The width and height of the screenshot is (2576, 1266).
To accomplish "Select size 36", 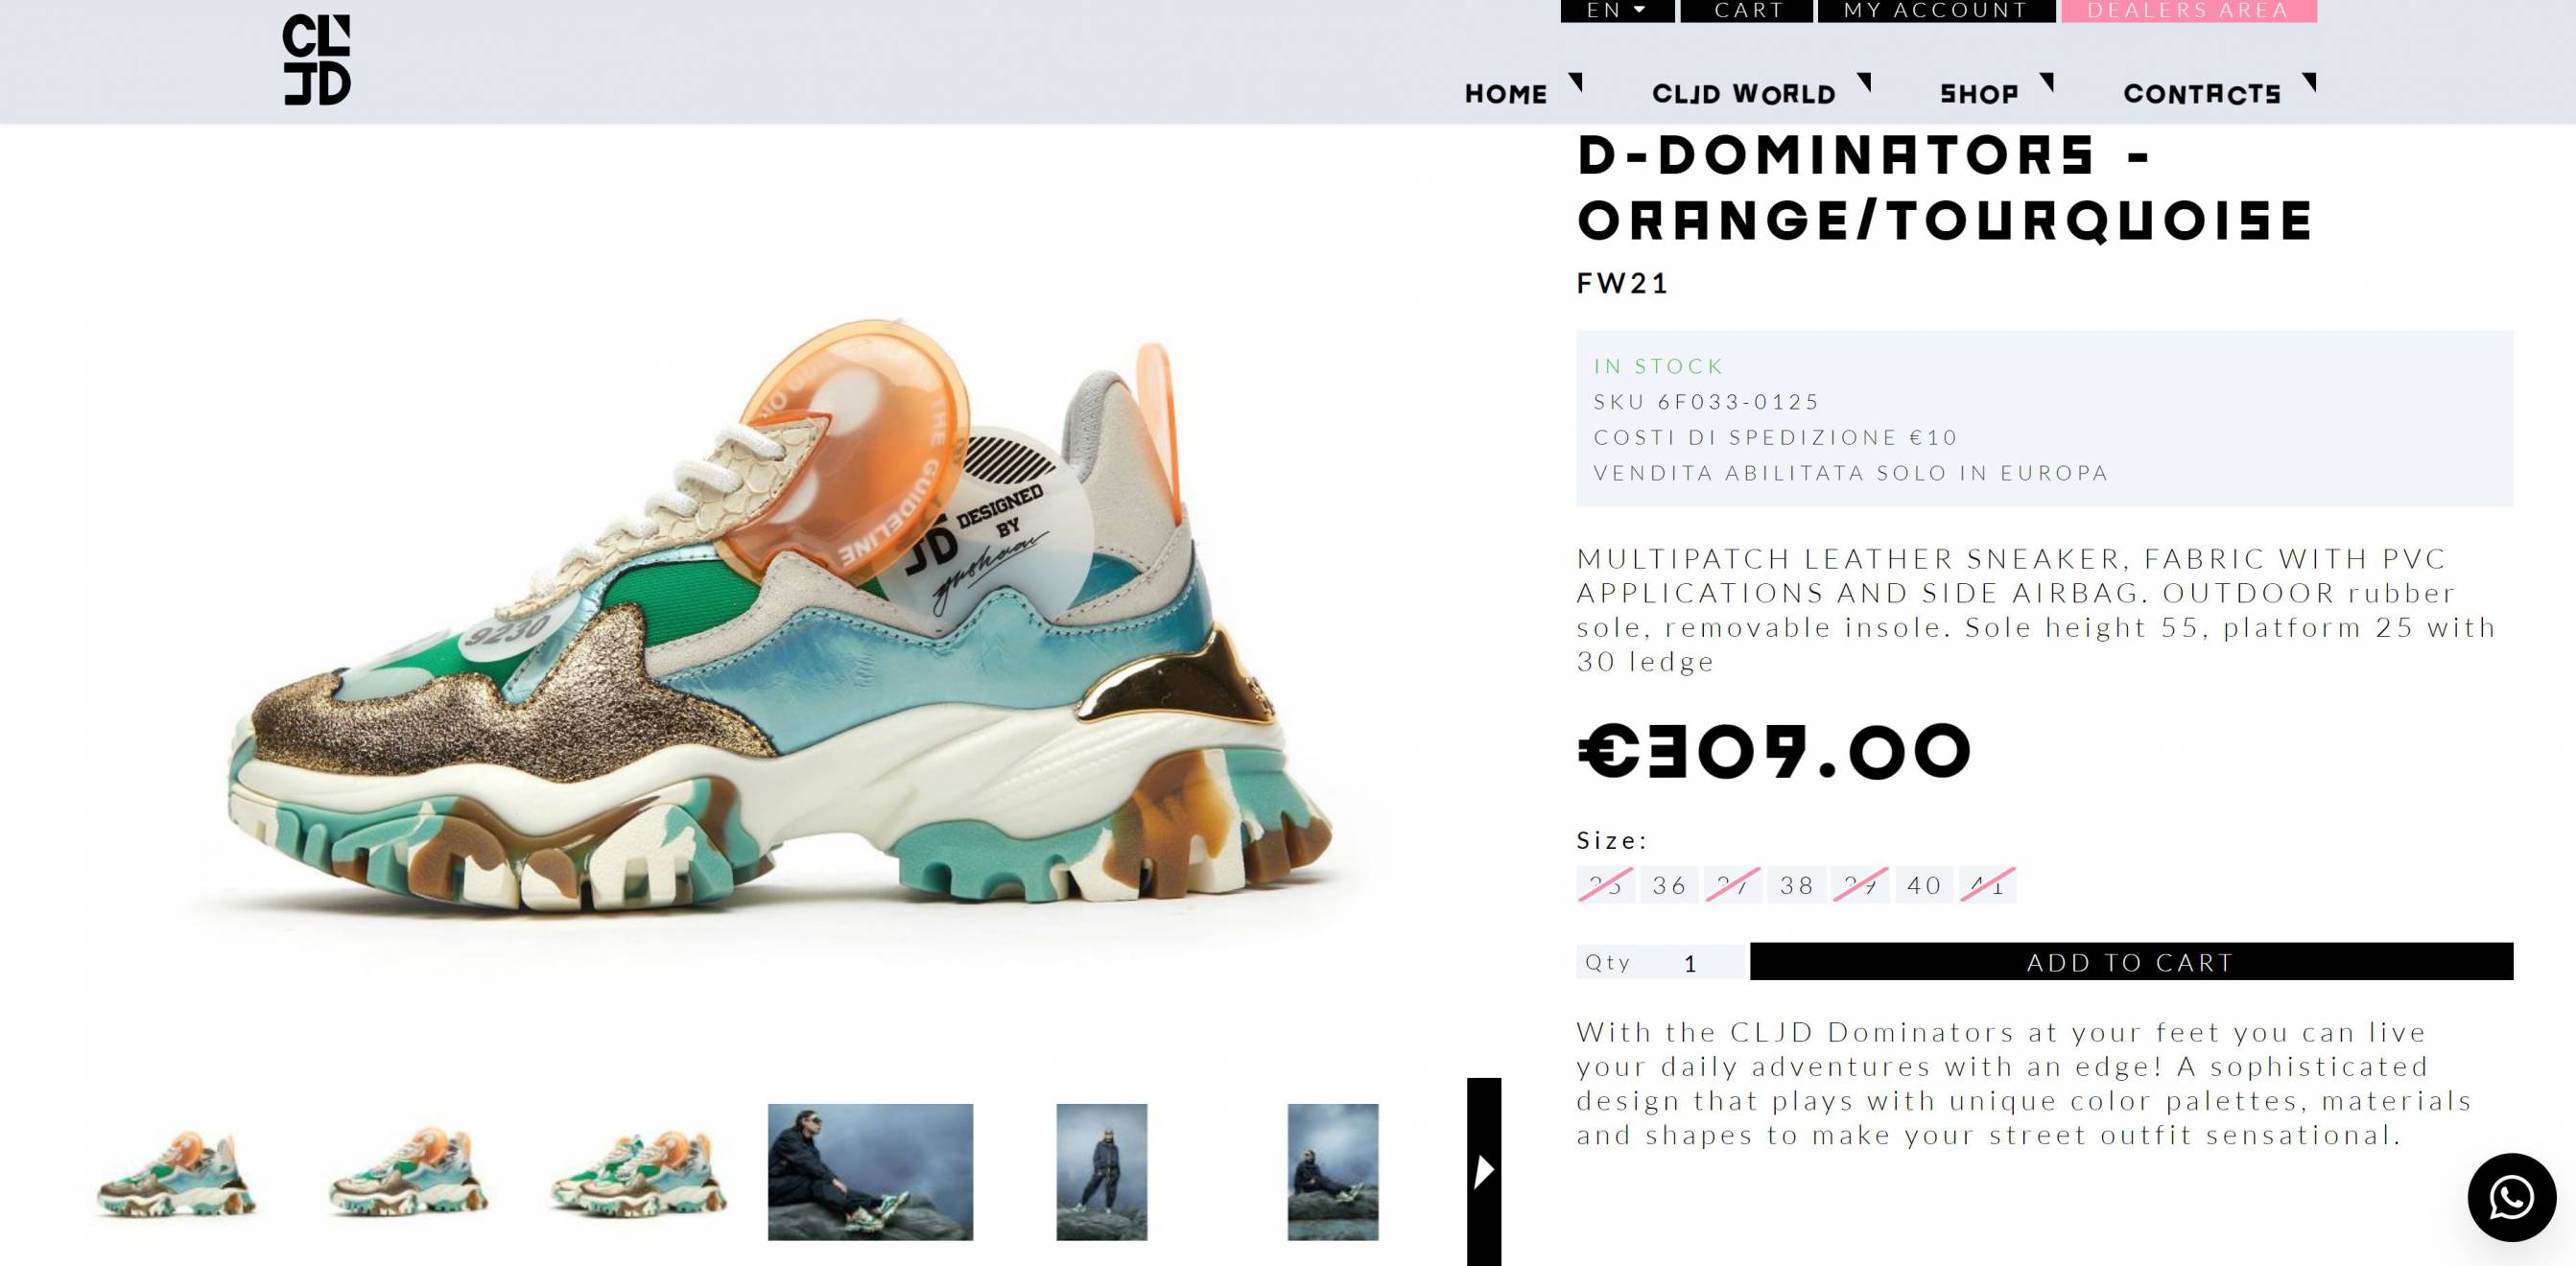I will 1669,885.
